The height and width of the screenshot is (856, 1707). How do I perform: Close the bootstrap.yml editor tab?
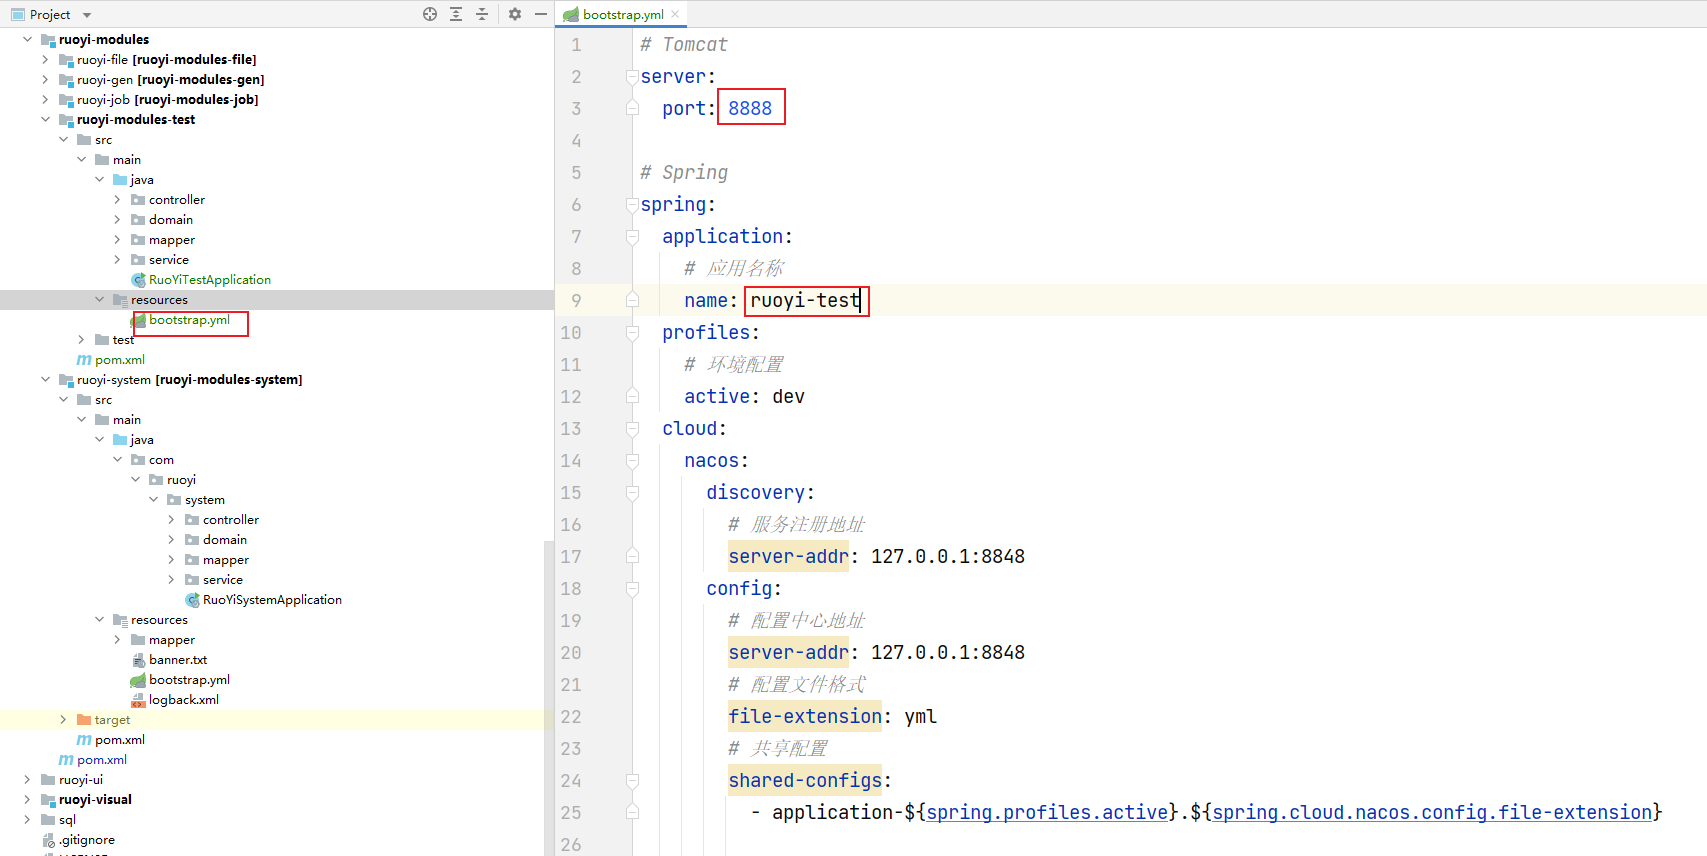[675, 14]
